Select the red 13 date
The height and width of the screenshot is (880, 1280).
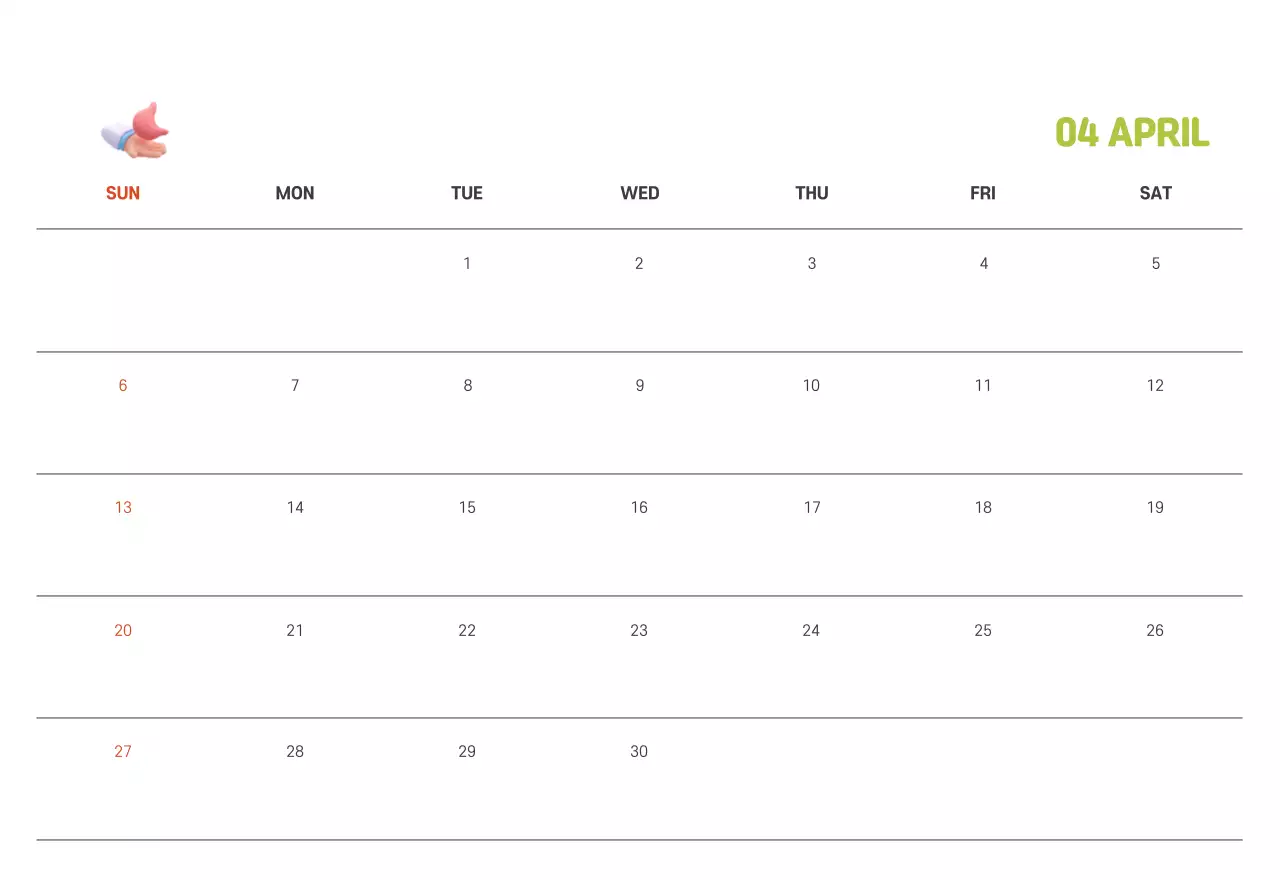(x=123, y=508)
